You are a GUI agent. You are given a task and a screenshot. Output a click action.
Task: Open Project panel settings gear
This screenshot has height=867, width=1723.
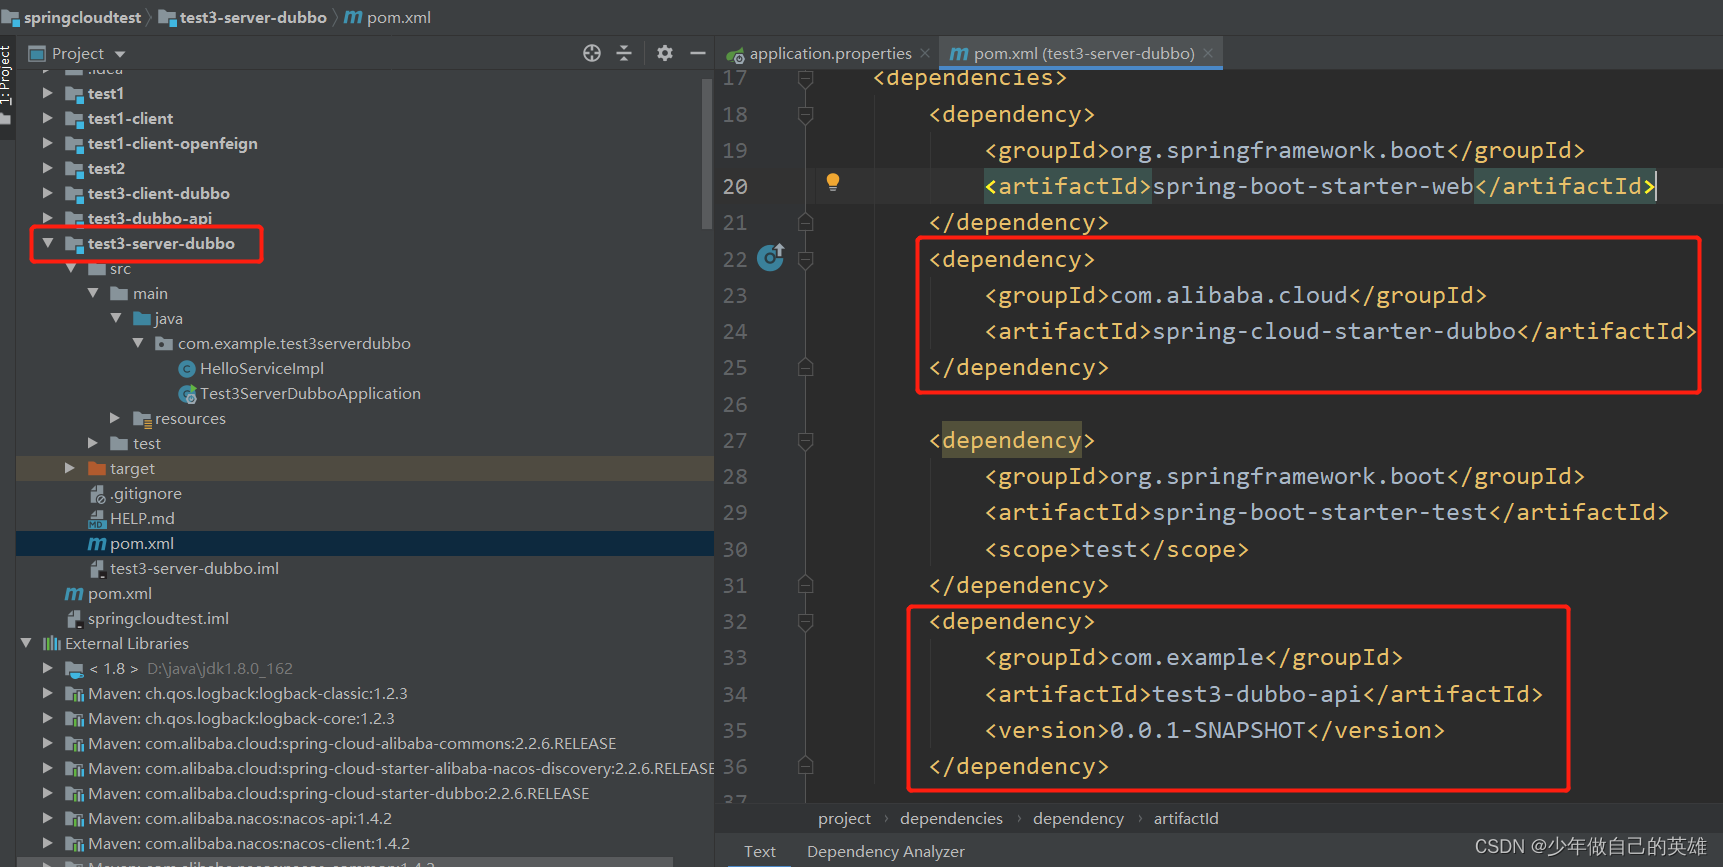(x=665, y=53)
